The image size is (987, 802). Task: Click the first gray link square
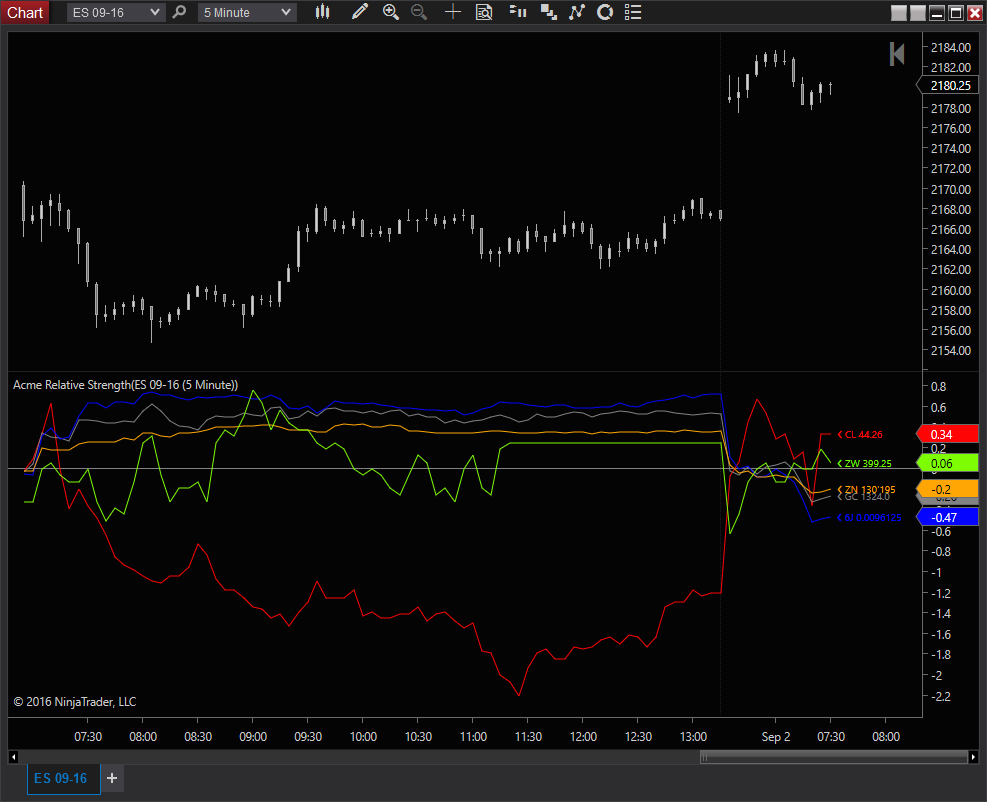[x=899, y=13]
